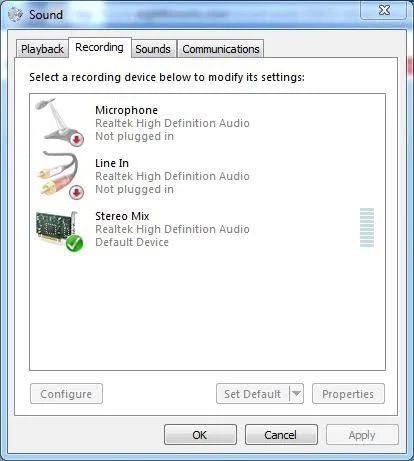414x461 pixels.
Task: Click the Apply button
Action: click(x=362, y=435)
